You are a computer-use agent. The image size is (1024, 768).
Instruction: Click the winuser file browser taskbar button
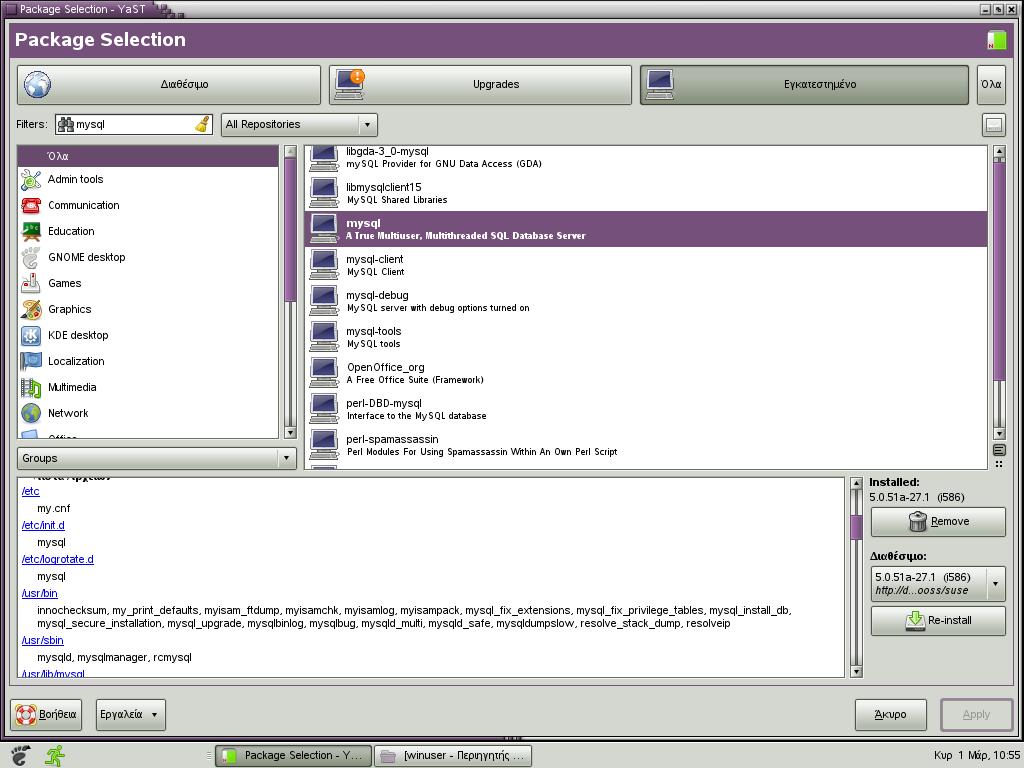pyautogui.click(x=453, y=756)
